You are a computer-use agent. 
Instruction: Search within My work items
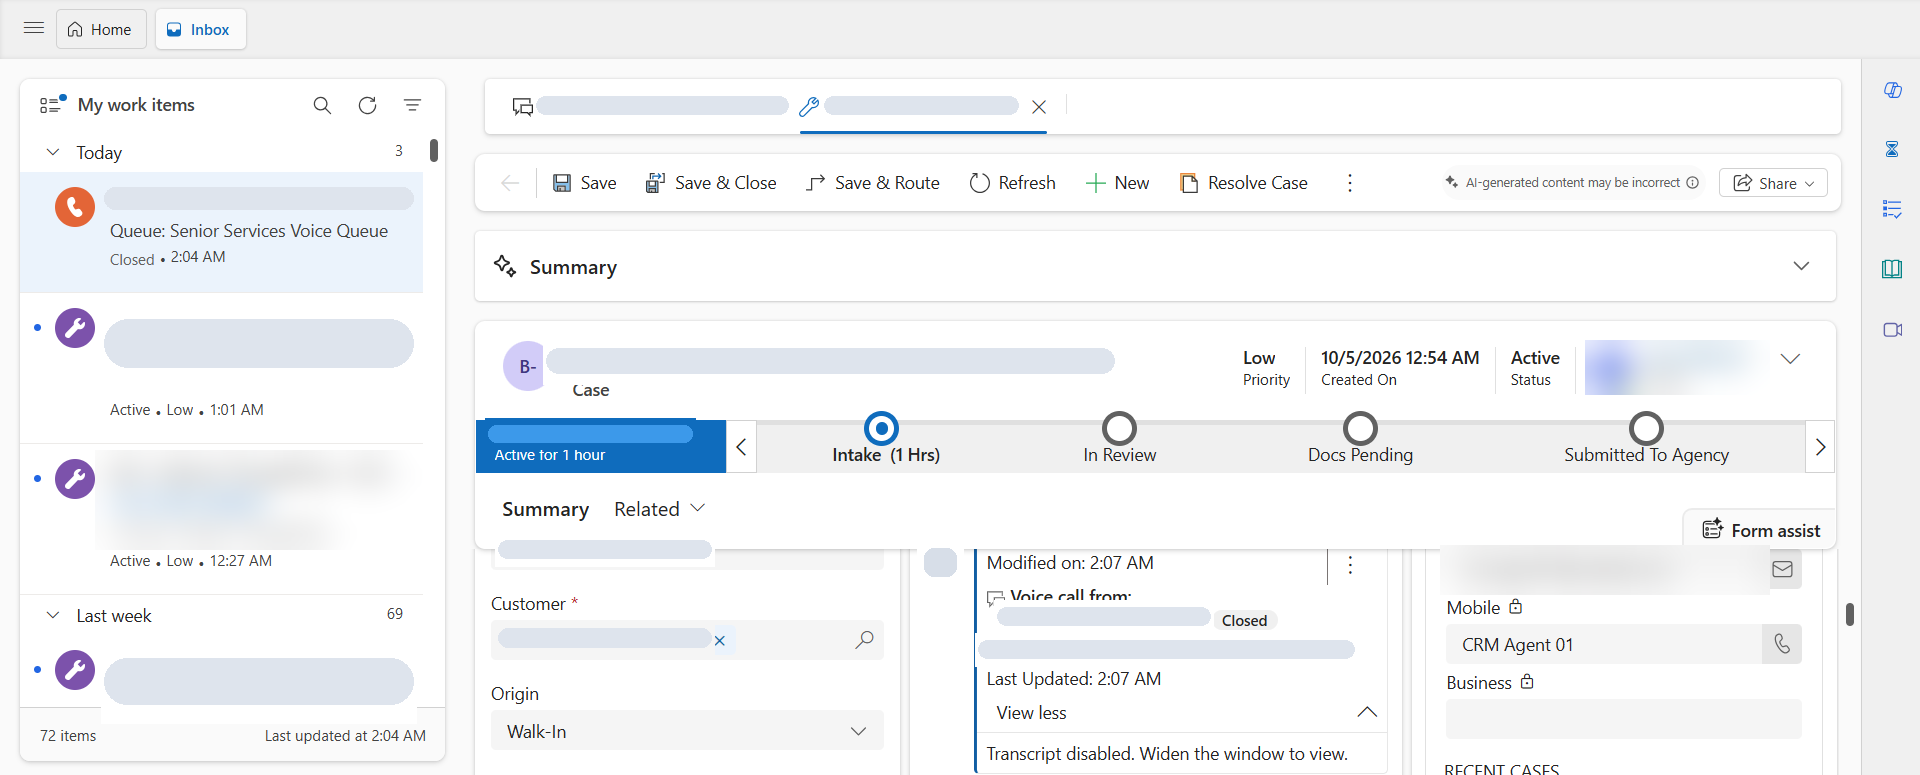(x=322, y=105)
